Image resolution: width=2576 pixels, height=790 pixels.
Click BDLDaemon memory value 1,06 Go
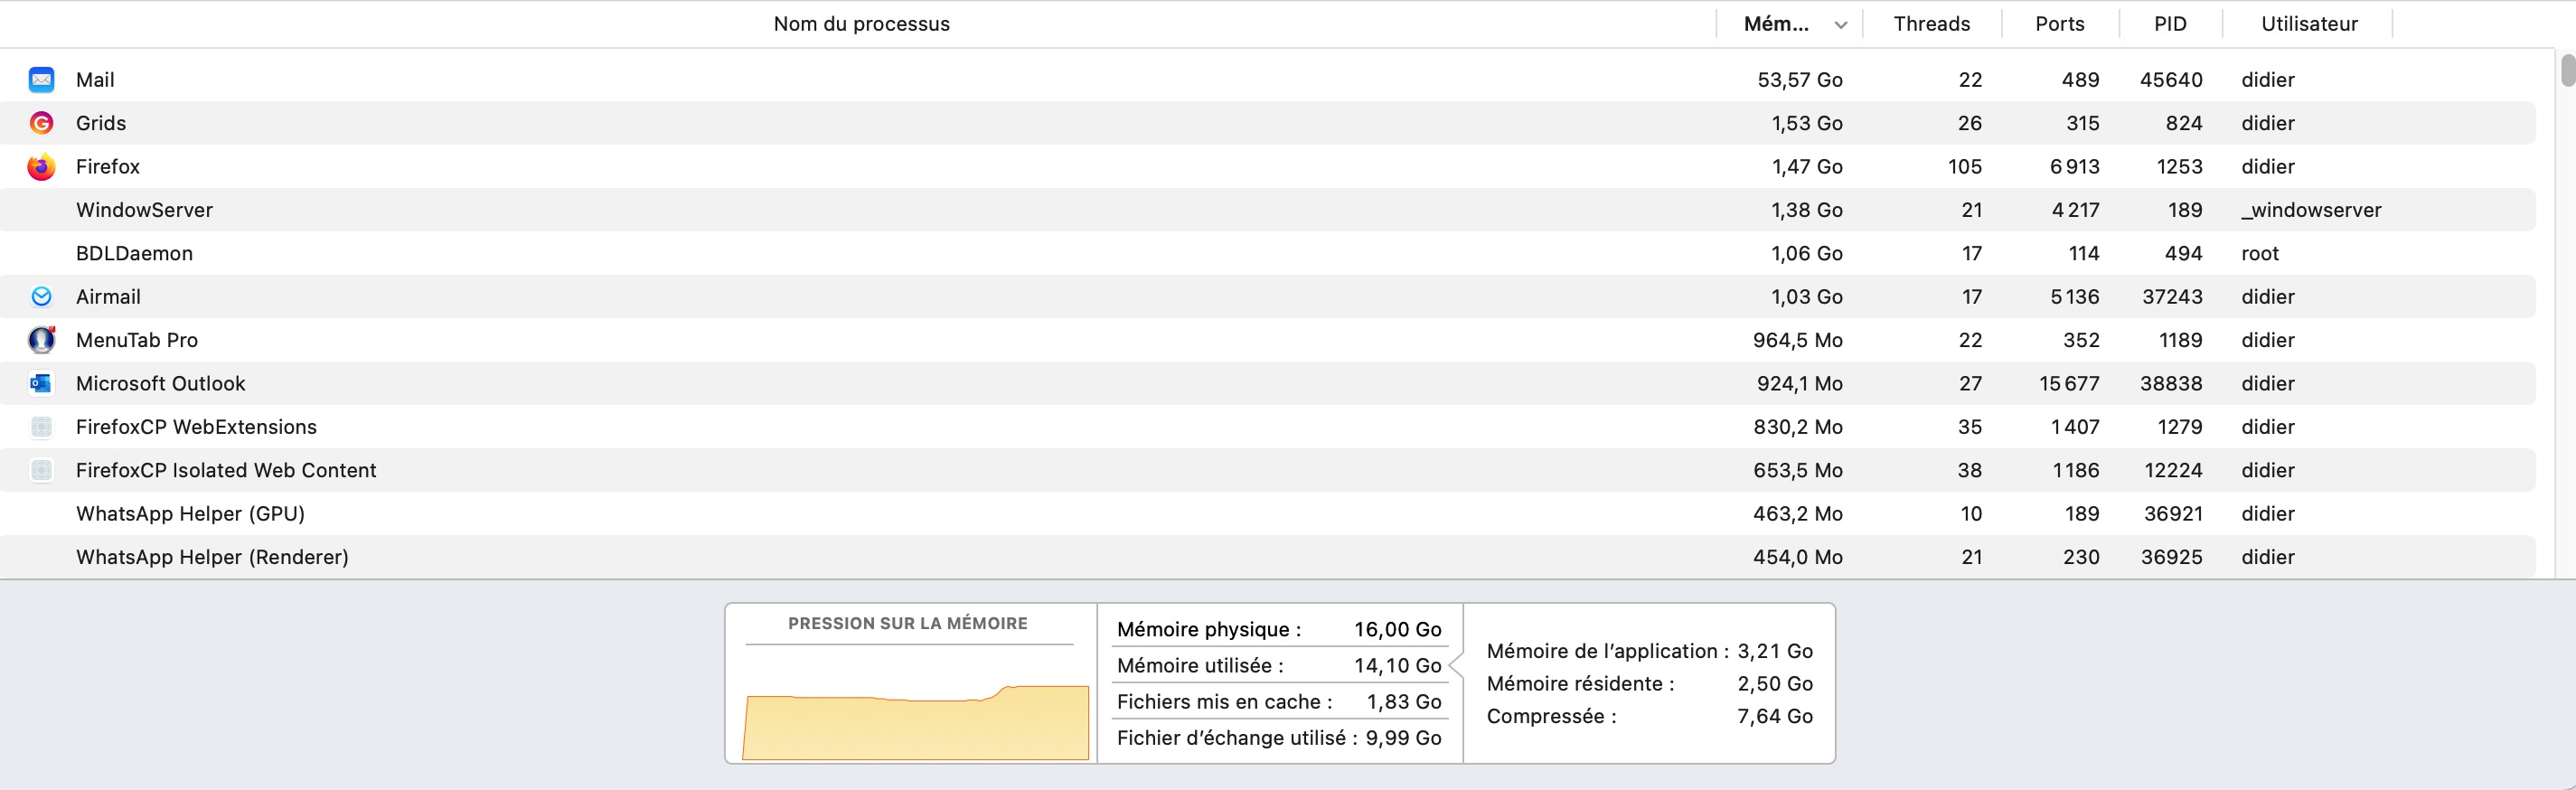point(1807,254)
